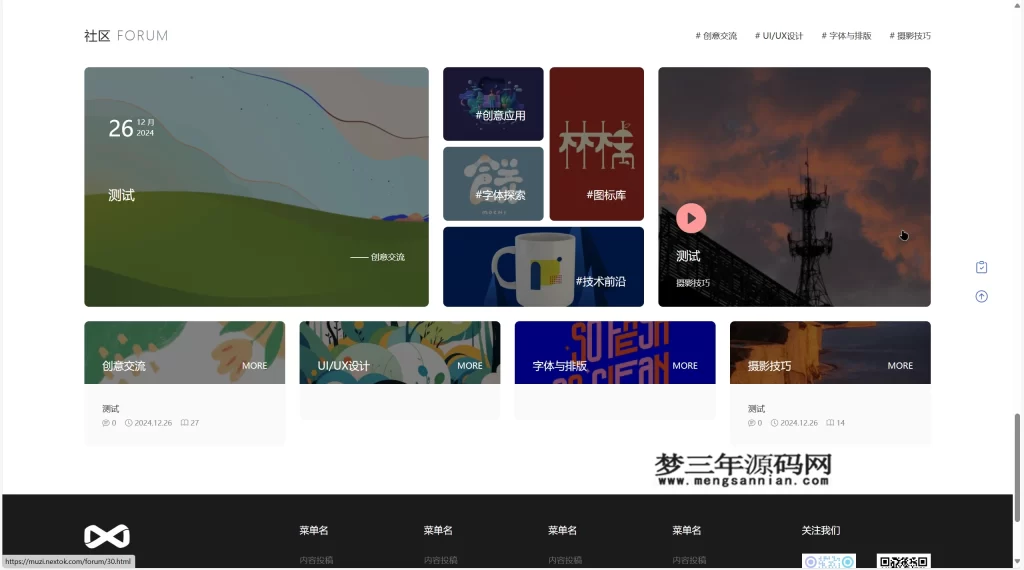This screenshot has width=1024, height=570.
Task: Click the 社区 FORUM section heading
Action: pos(126,36)
